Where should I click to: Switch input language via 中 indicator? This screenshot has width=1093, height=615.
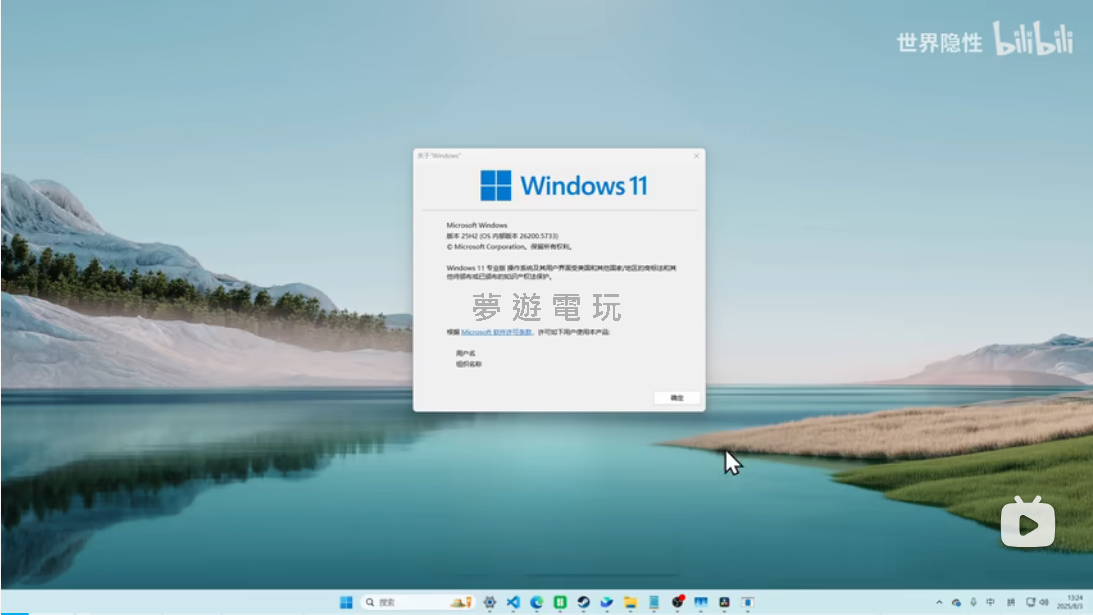tap(991, 602)
